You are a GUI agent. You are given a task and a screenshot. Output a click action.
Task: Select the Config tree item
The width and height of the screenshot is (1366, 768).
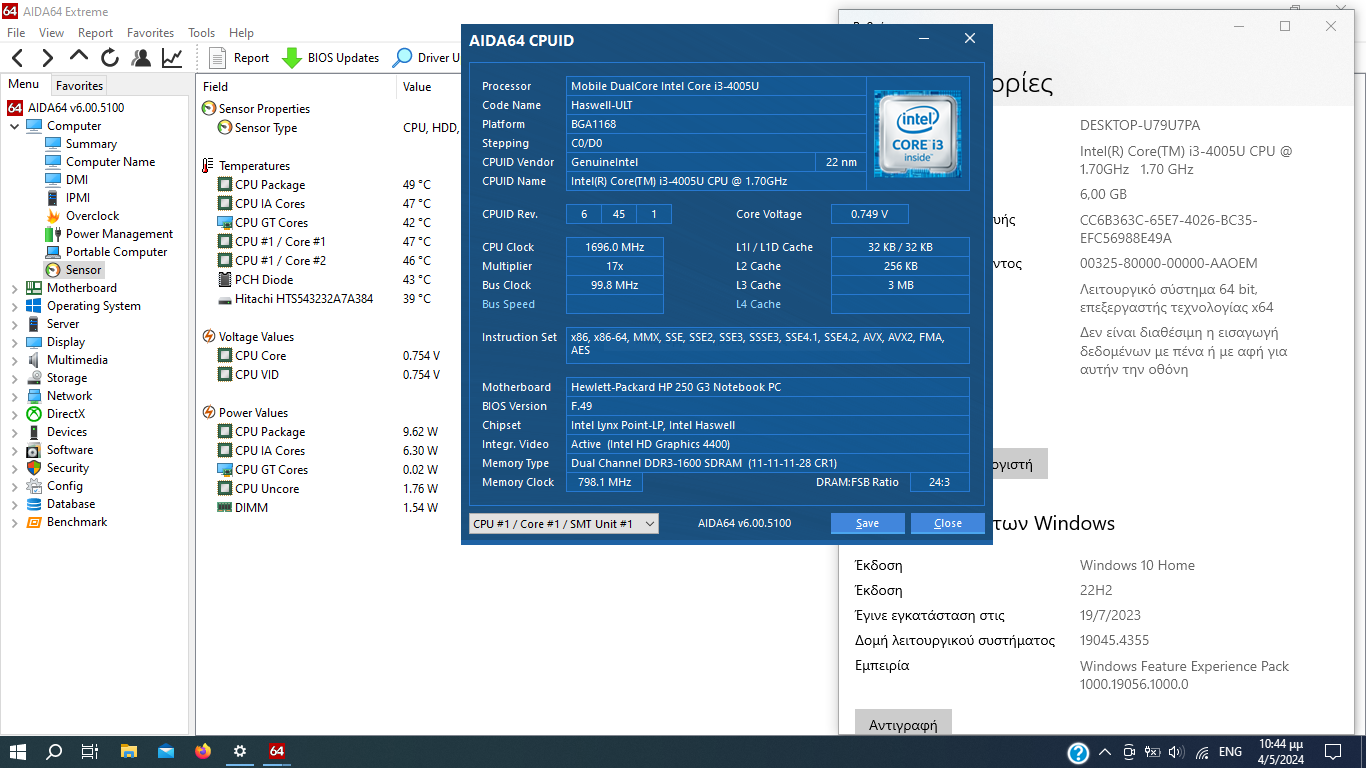pyautogui.click(x=64, y=486)
